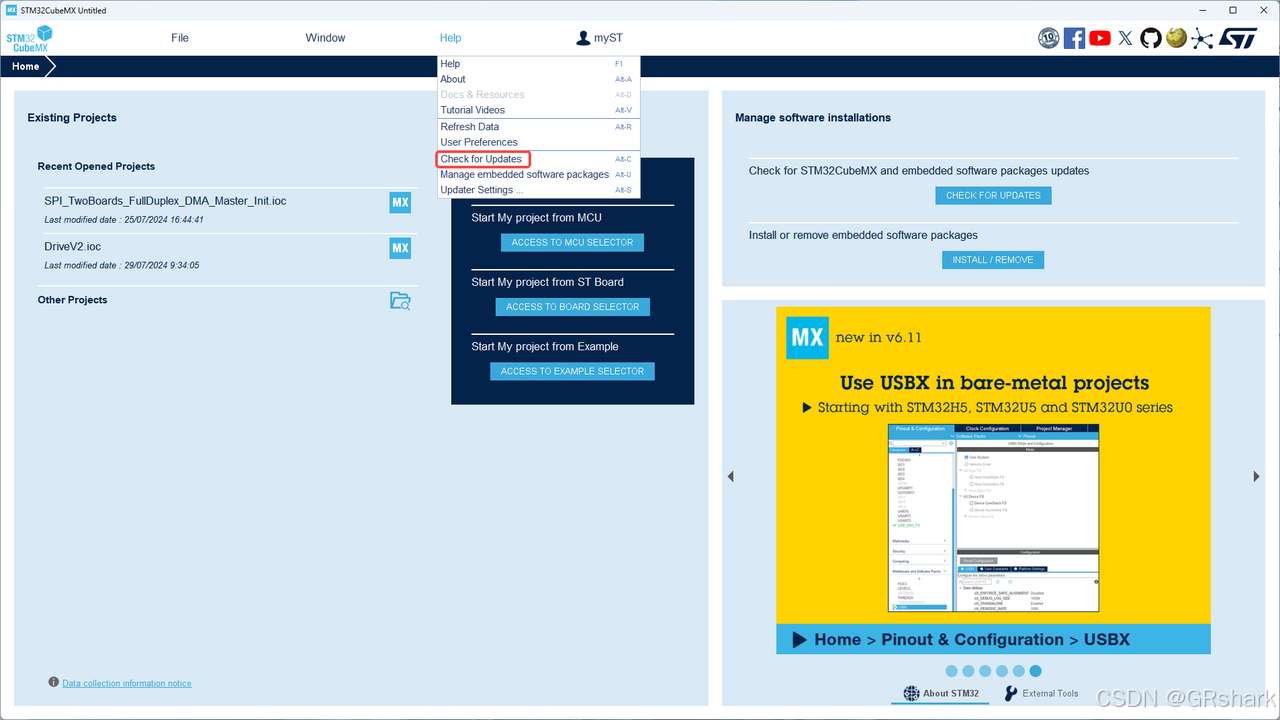Click Other Projects label

72,300
